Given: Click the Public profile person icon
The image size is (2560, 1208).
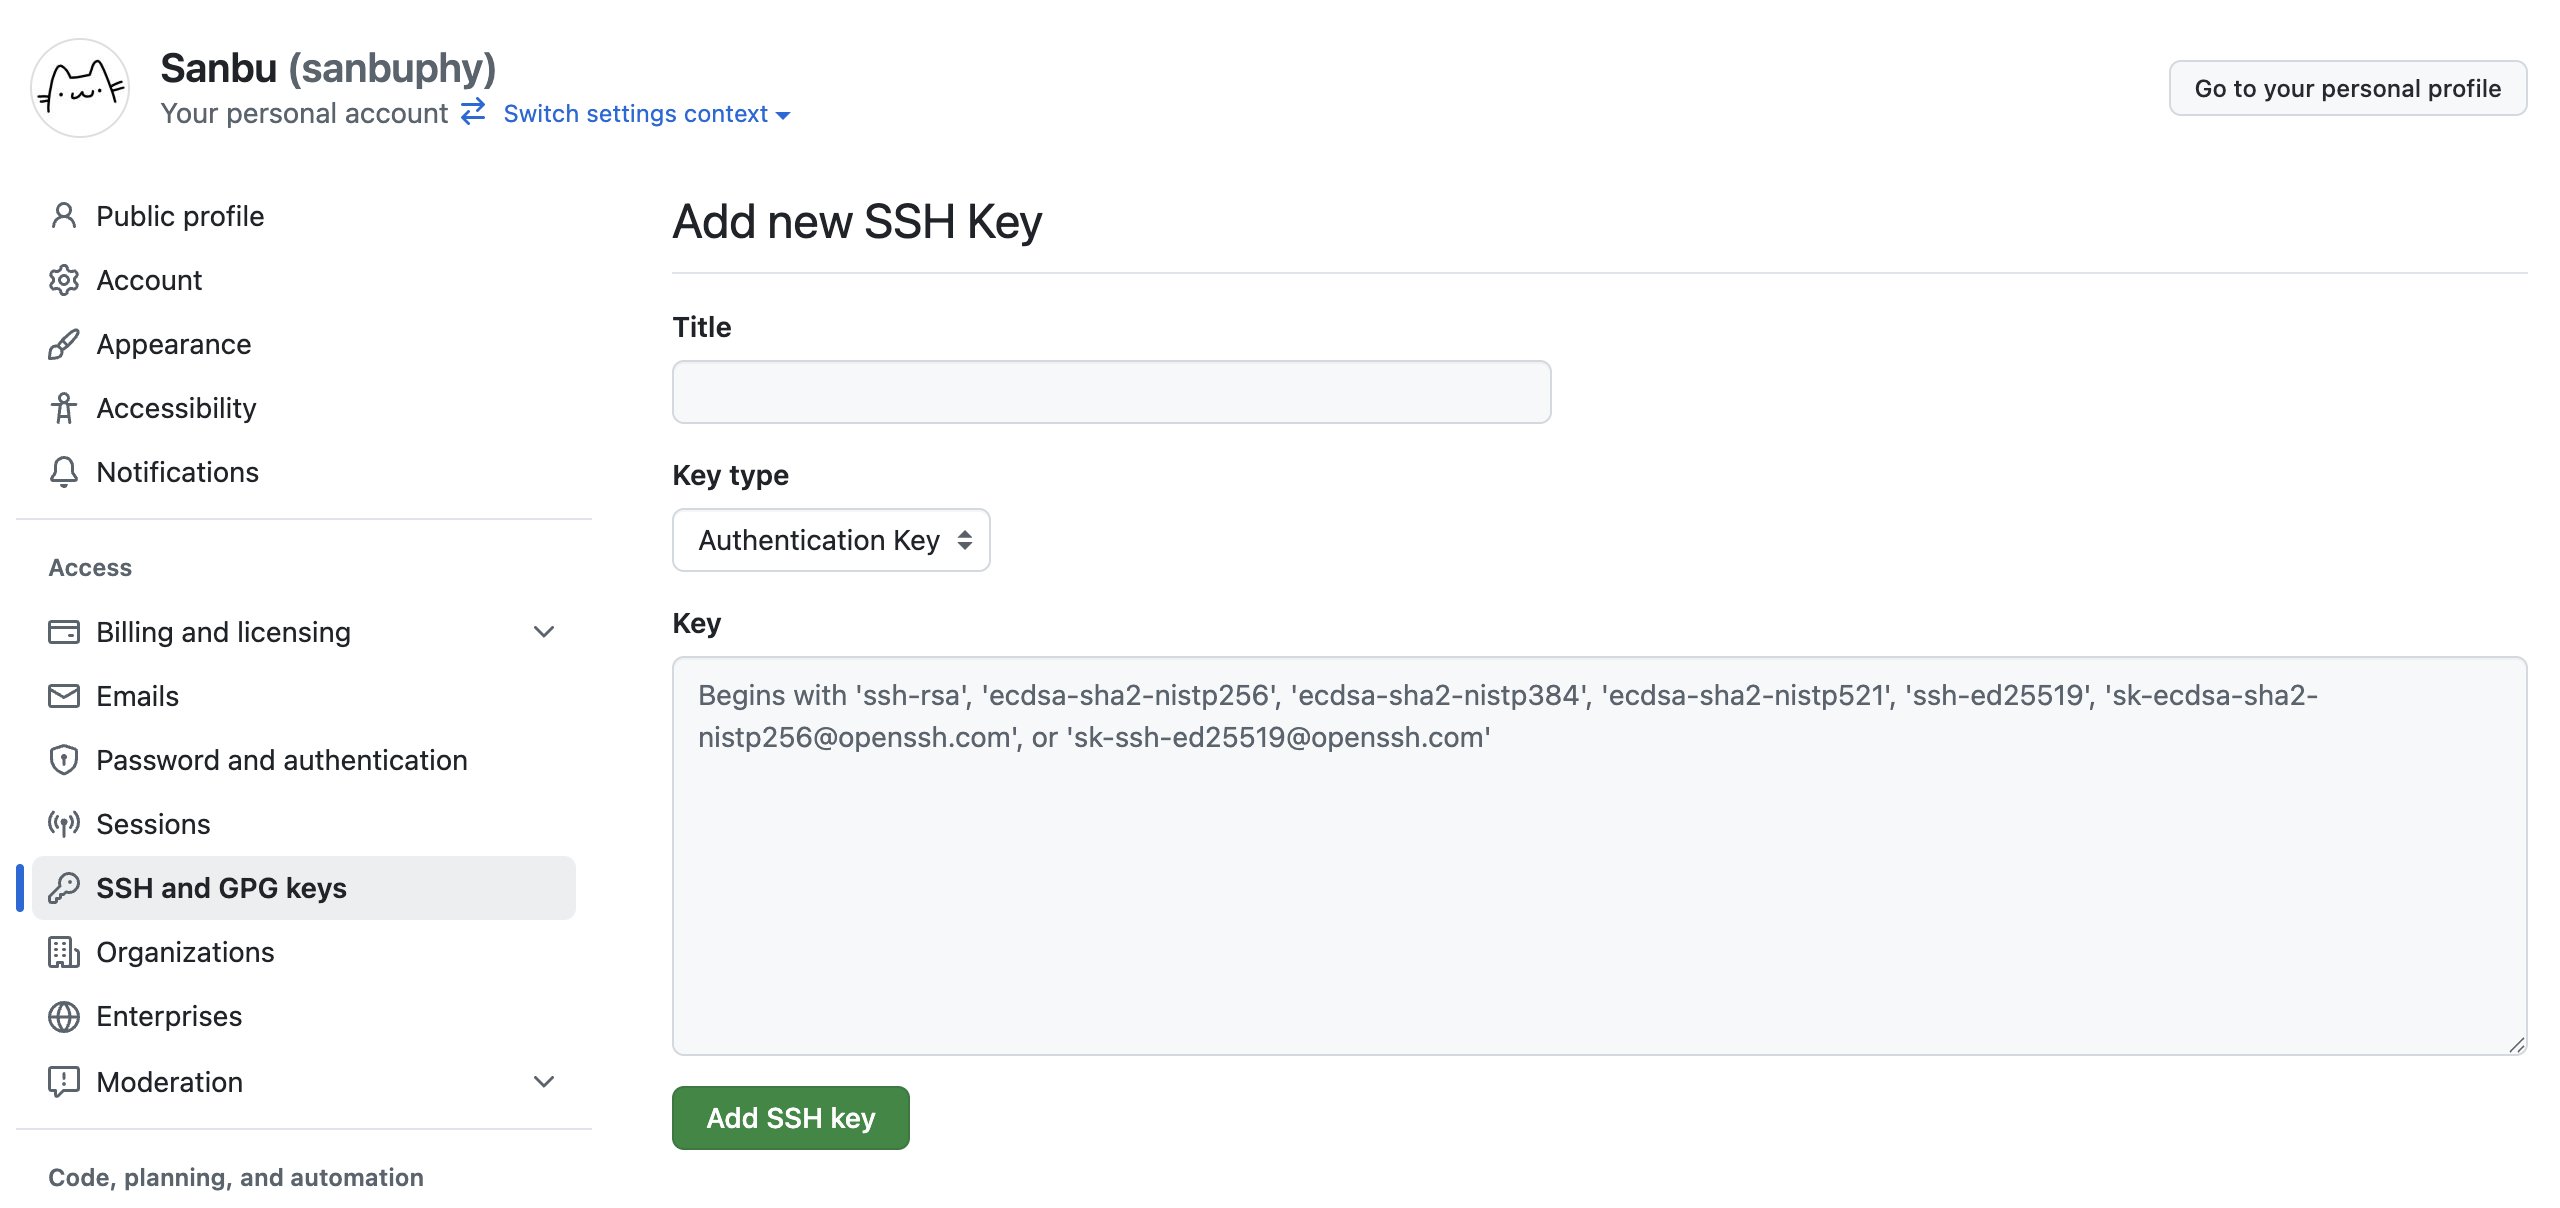Looking at the screenshot, I should pyautogui.click(x=63, y=216).
